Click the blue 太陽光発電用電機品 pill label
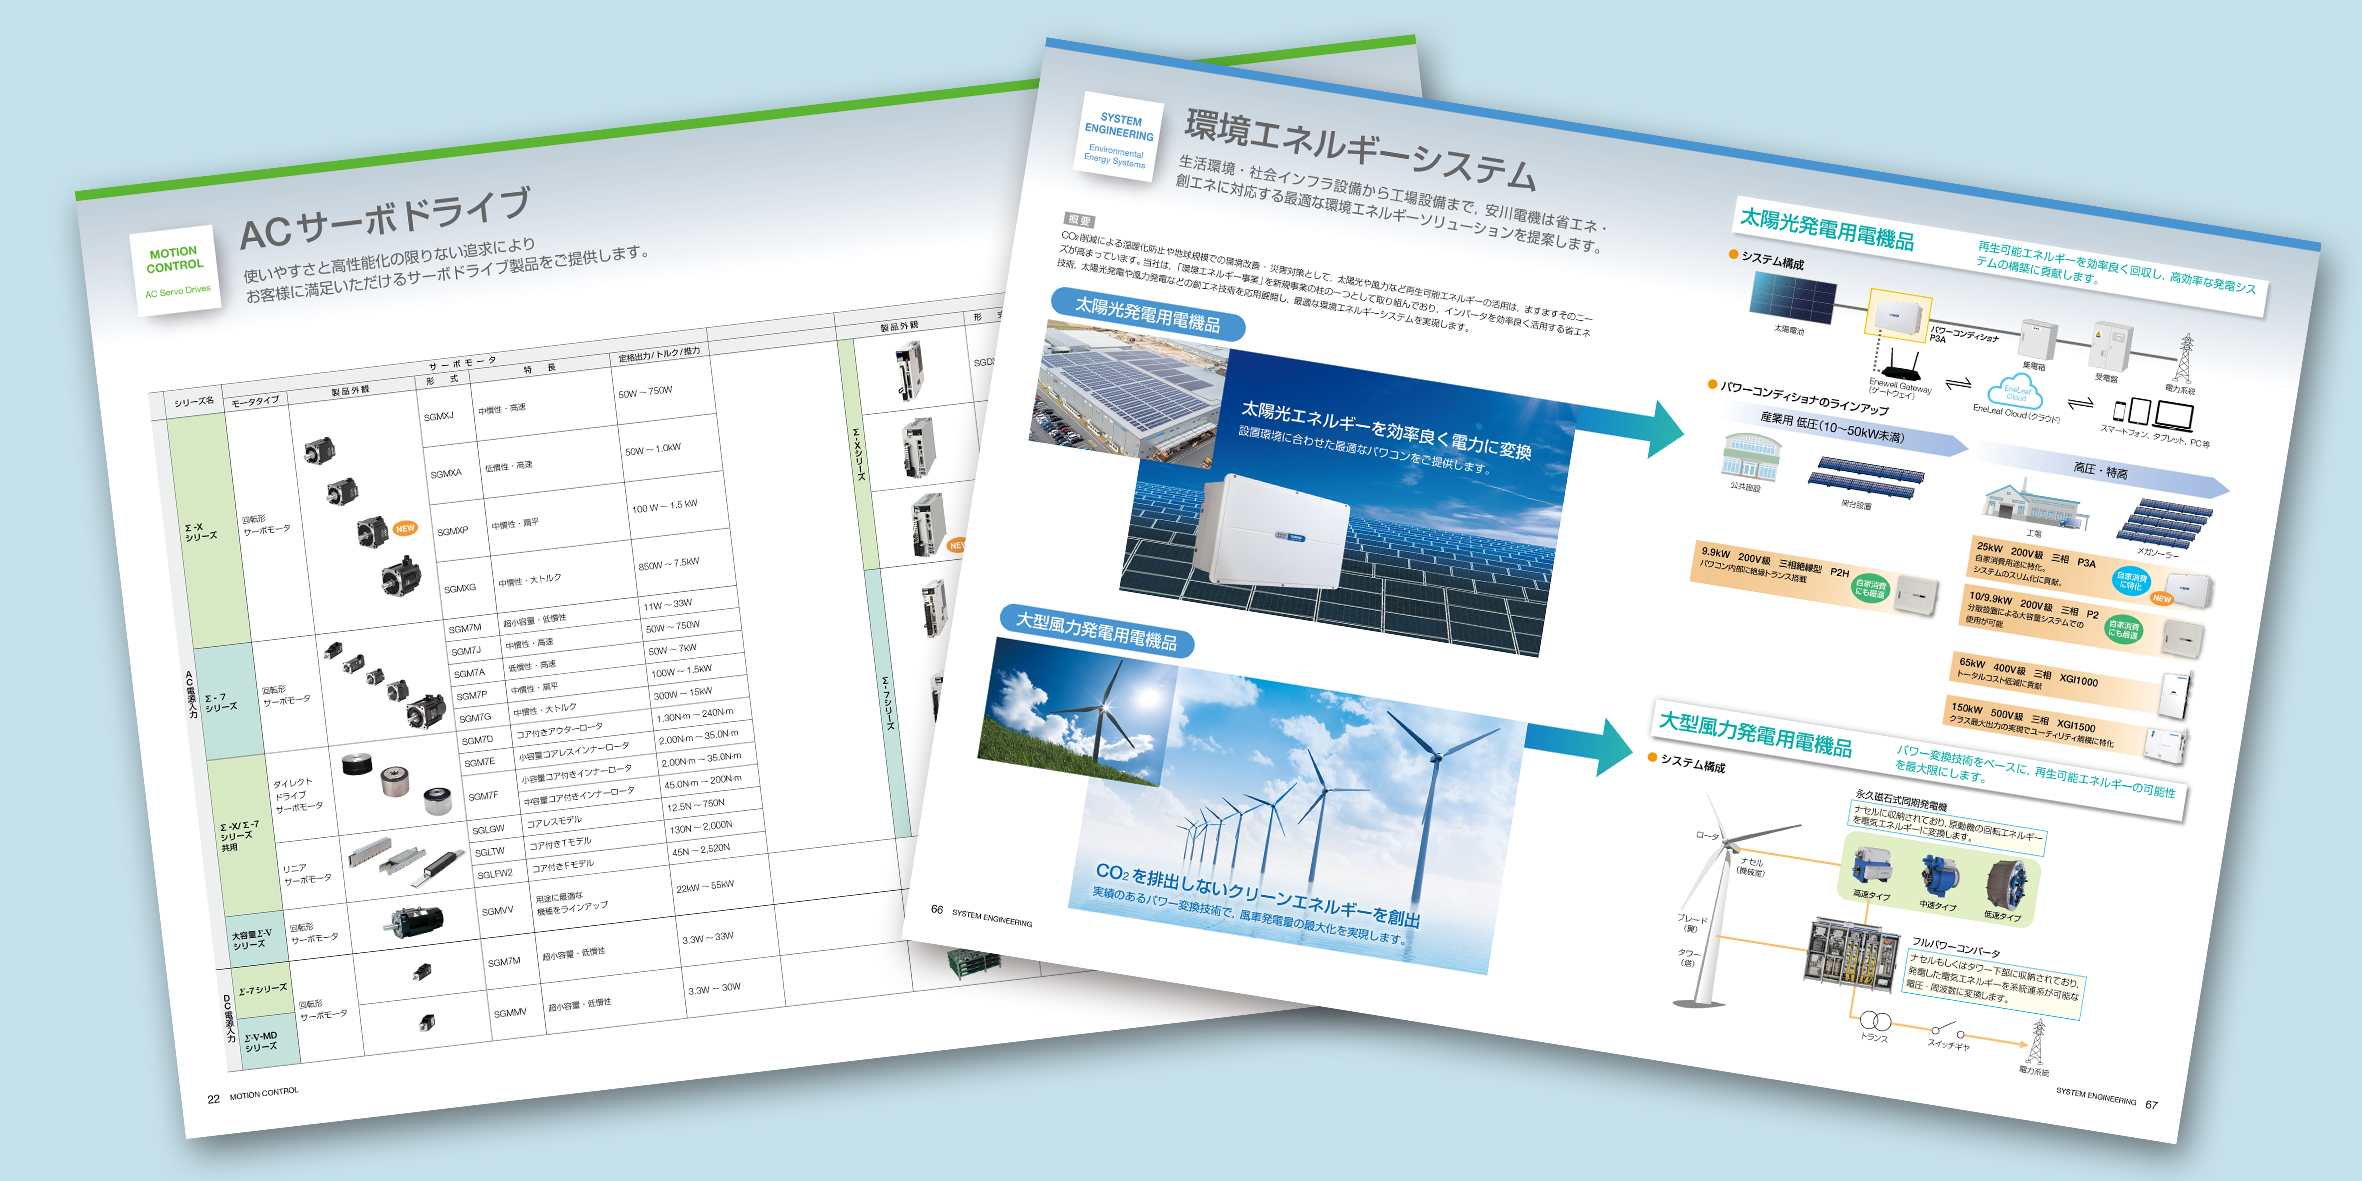This screenshot has height=1181, width=2362. [x=1148, y=314]
